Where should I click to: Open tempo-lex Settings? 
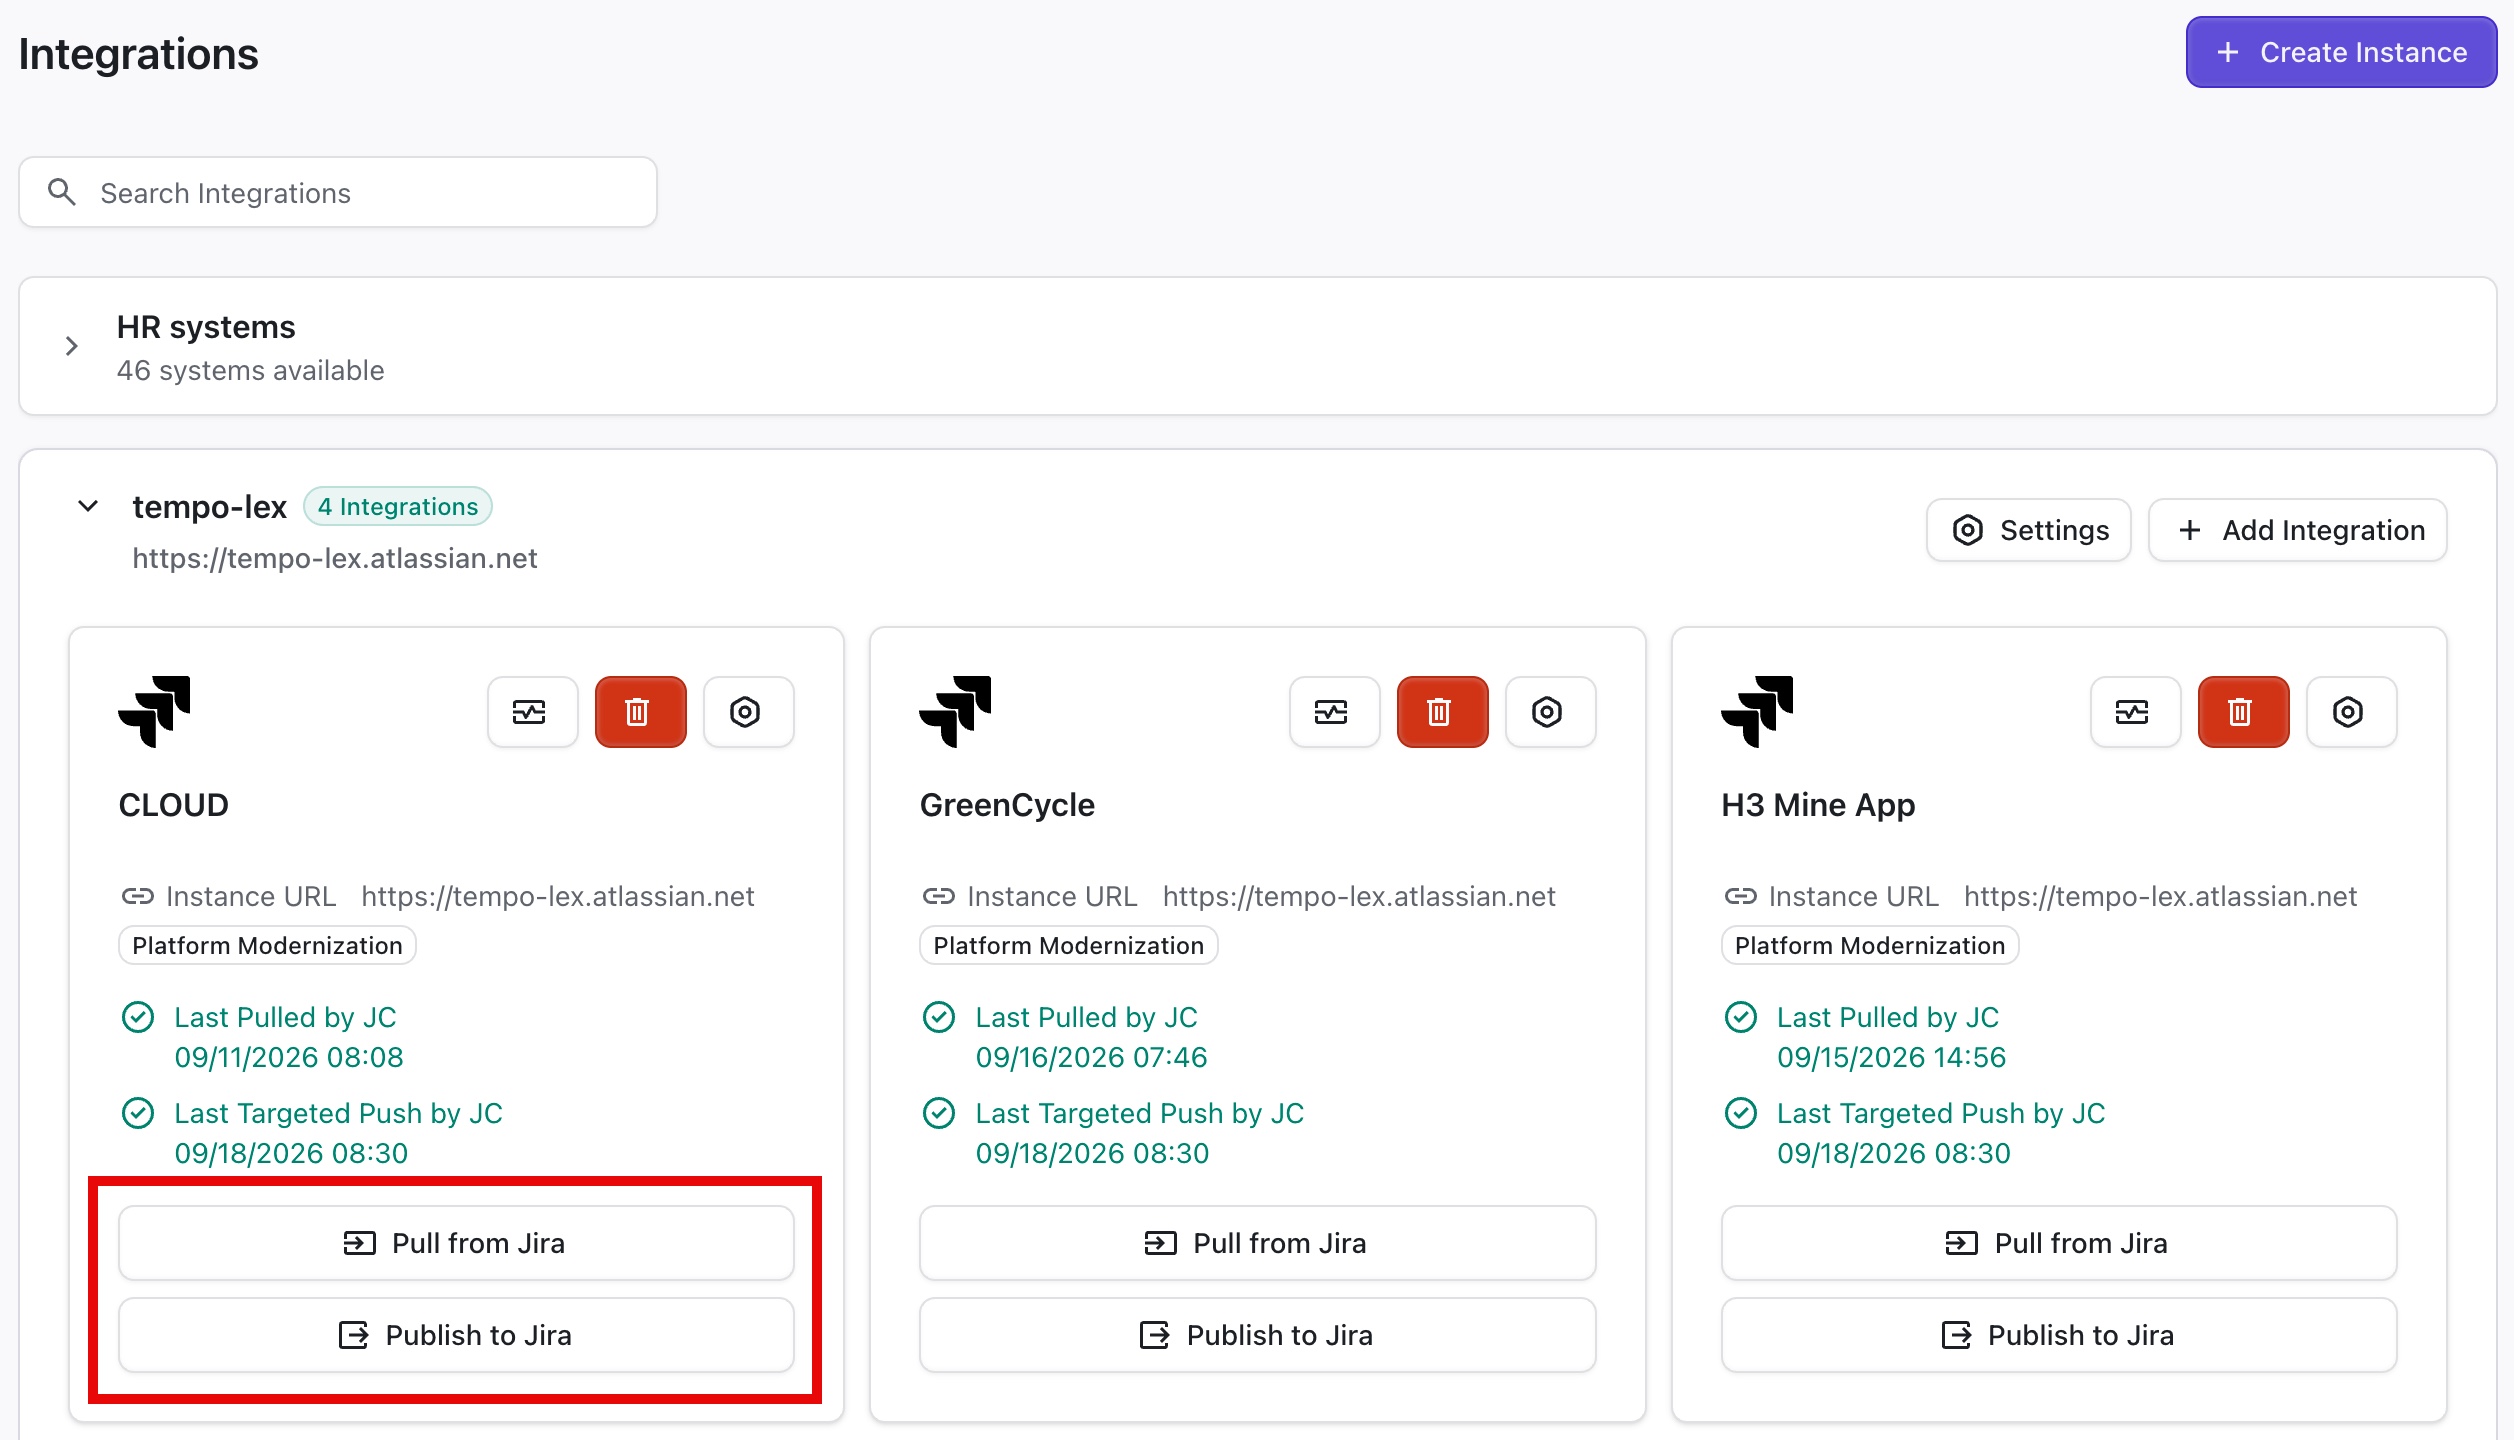2028,530
